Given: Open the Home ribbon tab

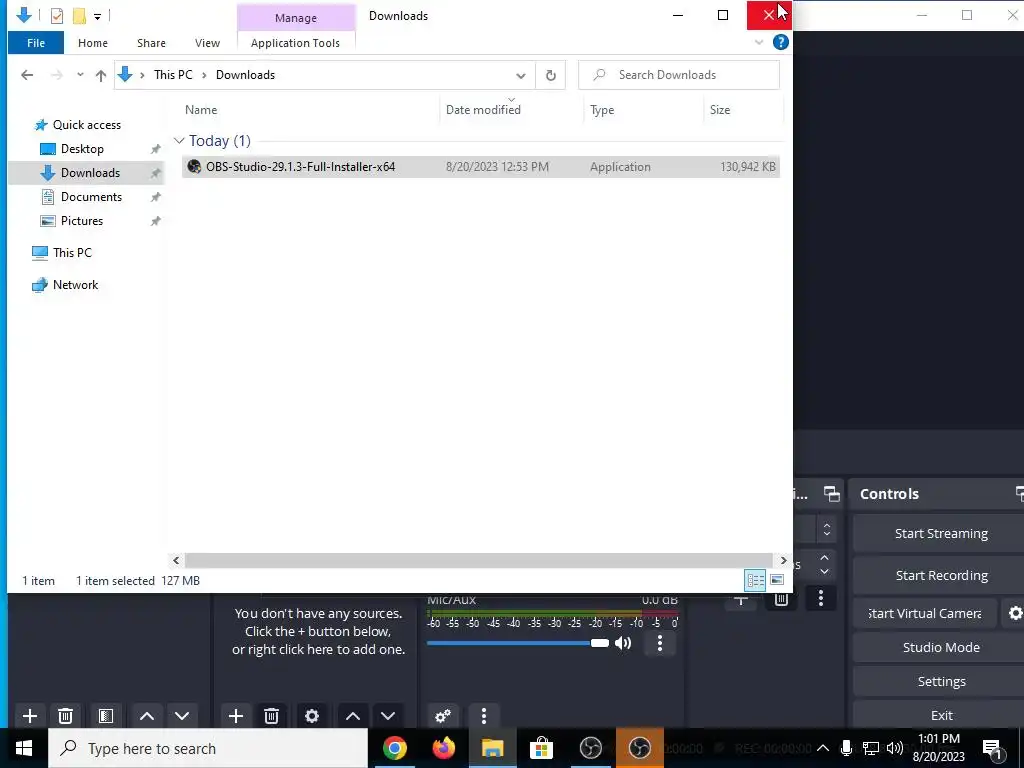Looking at the screenshot, I should (x=93, y=43).
